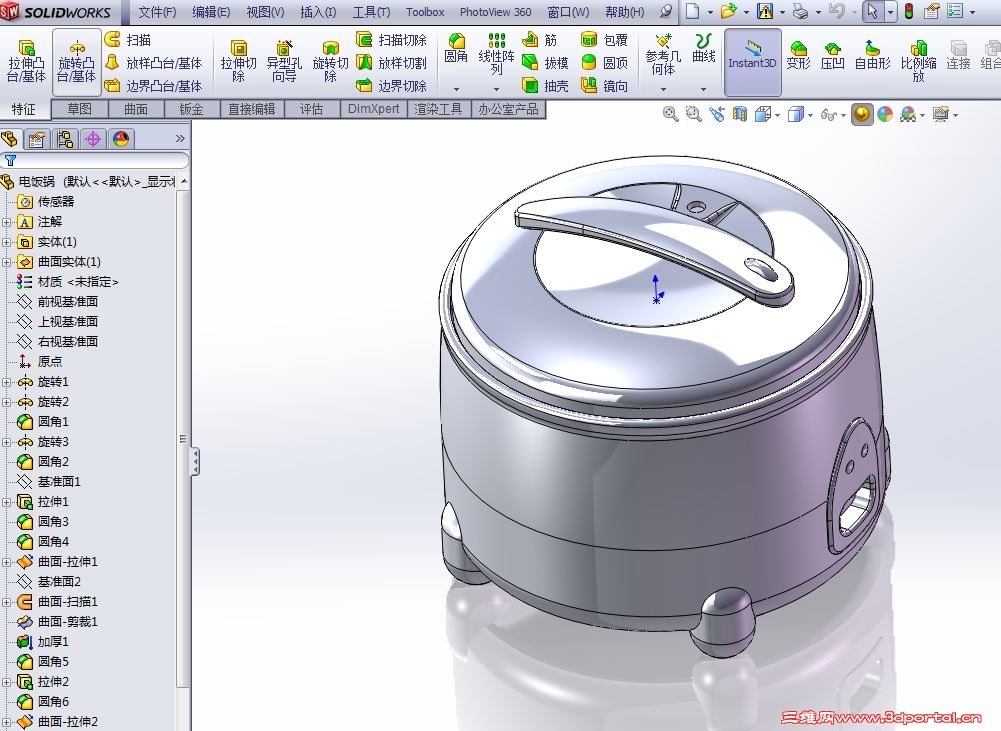Select the 抽壳 shell tool
This screenshot has height=731, width=1001.
pyautogui.click(x=545, y=86)
